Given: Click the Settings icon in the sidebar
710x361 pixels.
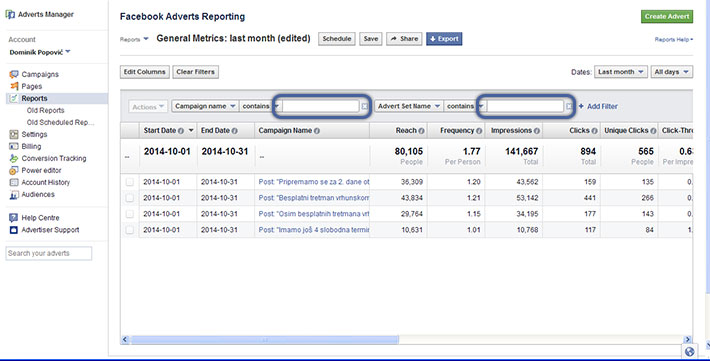Looking at the screenshot, I should (14, 135).
